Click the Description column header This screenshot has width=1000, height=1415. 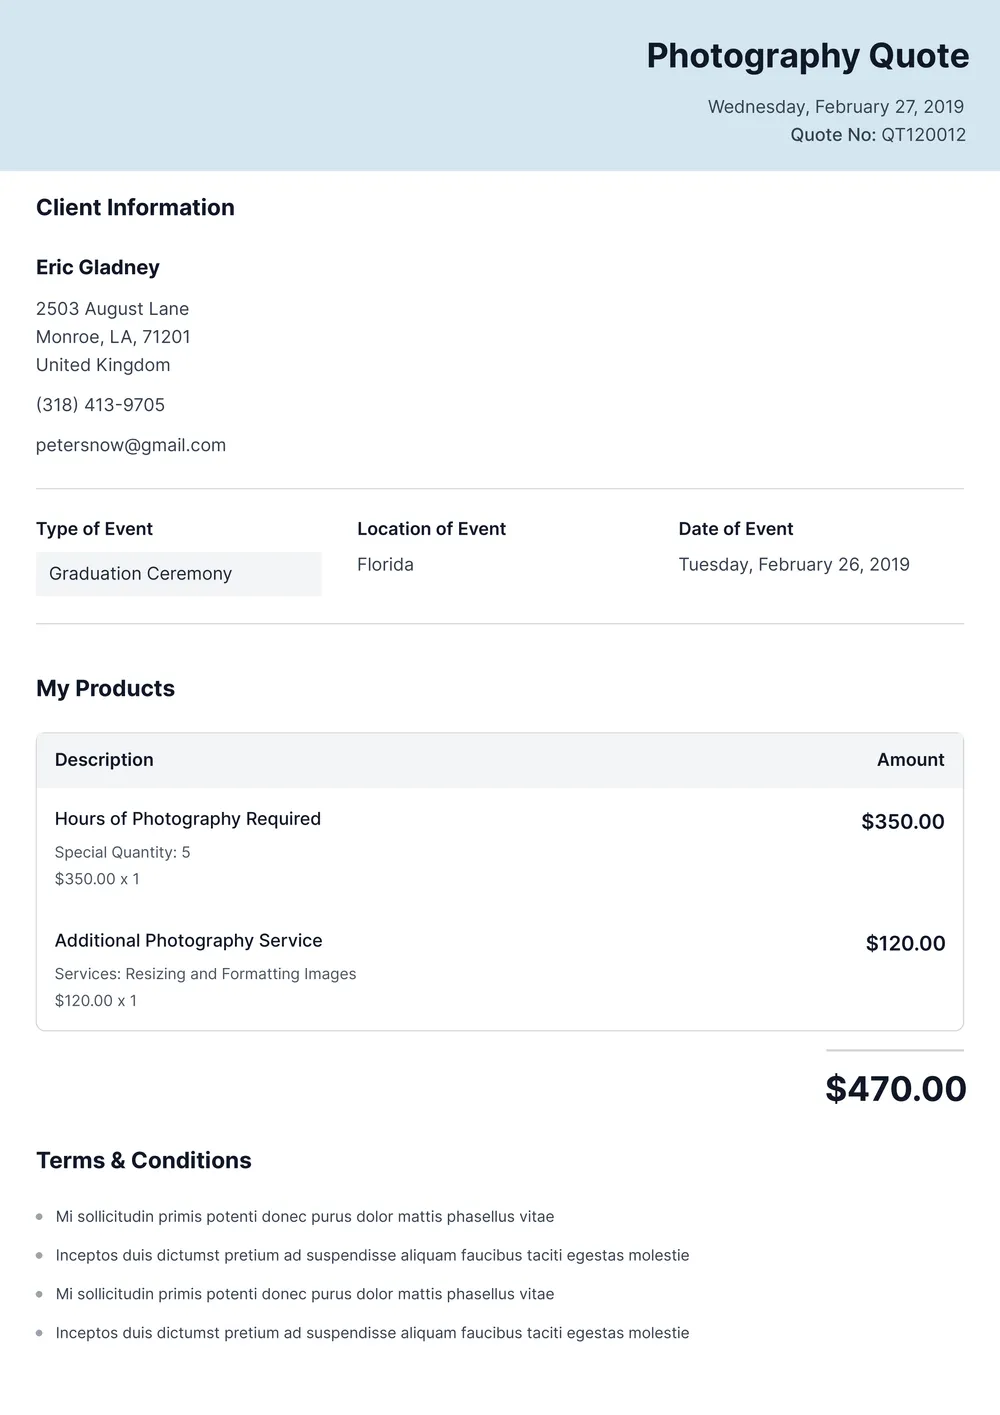[x=104, y=760]
